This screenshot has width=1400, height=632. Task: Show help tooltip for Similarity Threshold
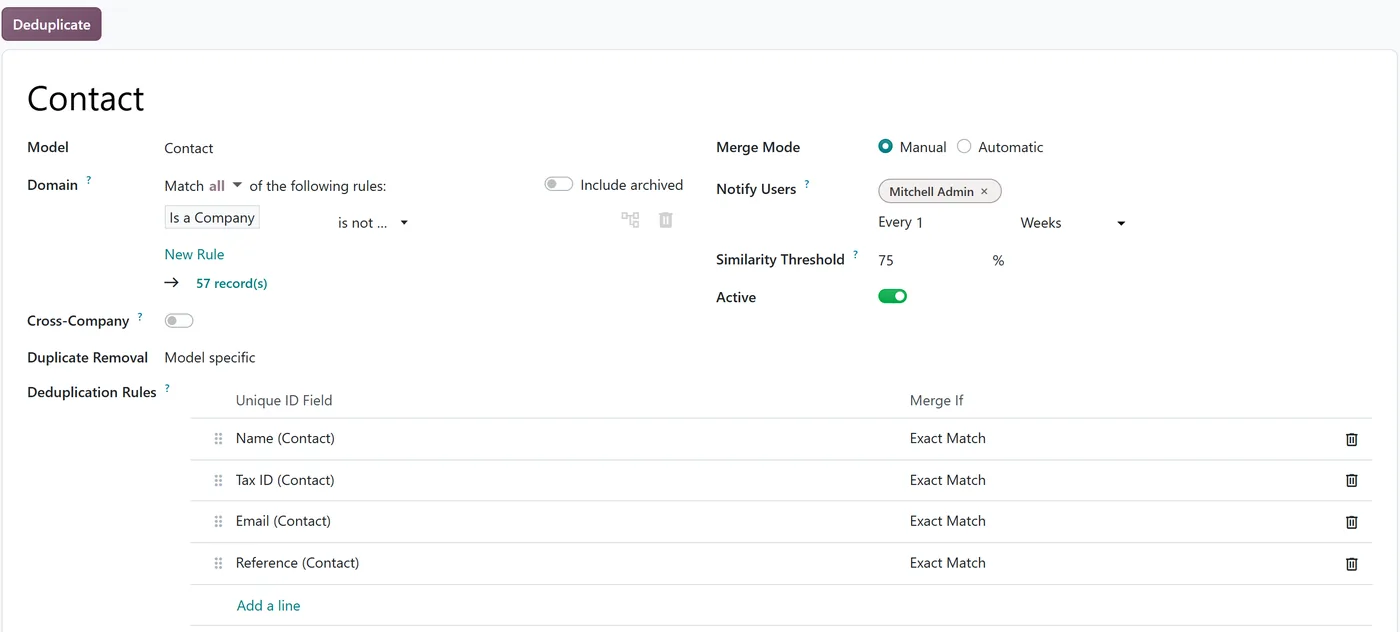855,256
